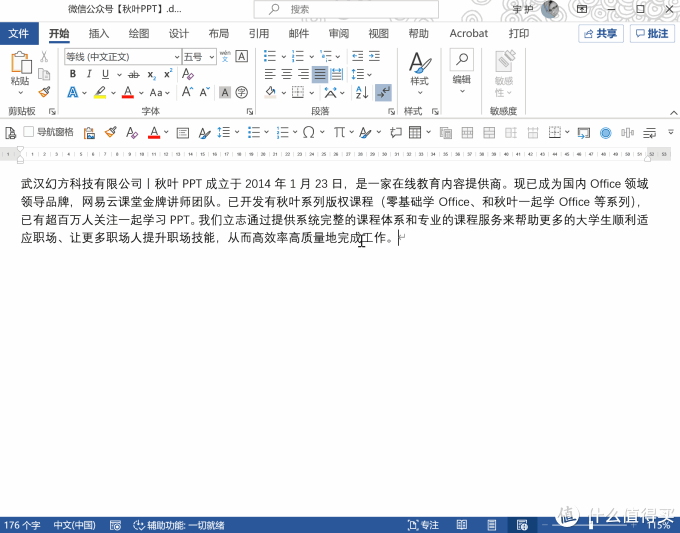Clear all formatting in font group

tap(187, 74)
